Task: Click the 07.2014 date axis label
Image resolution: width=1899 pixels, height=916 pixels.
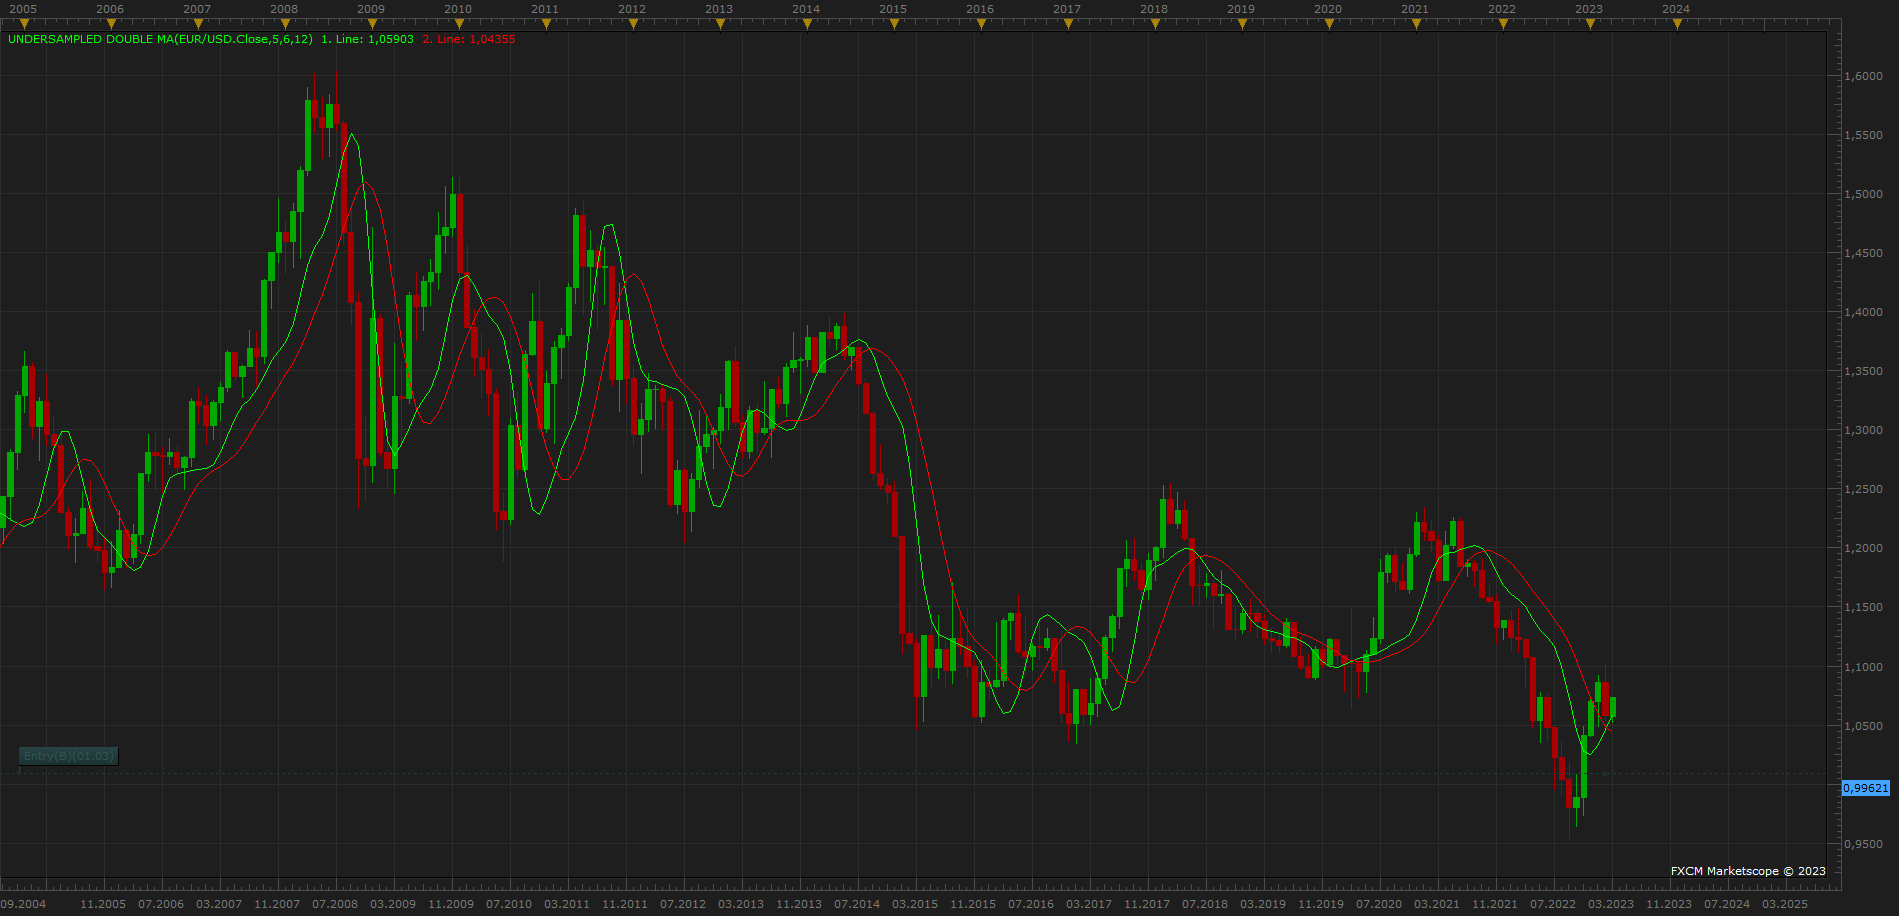Action: 857,904
